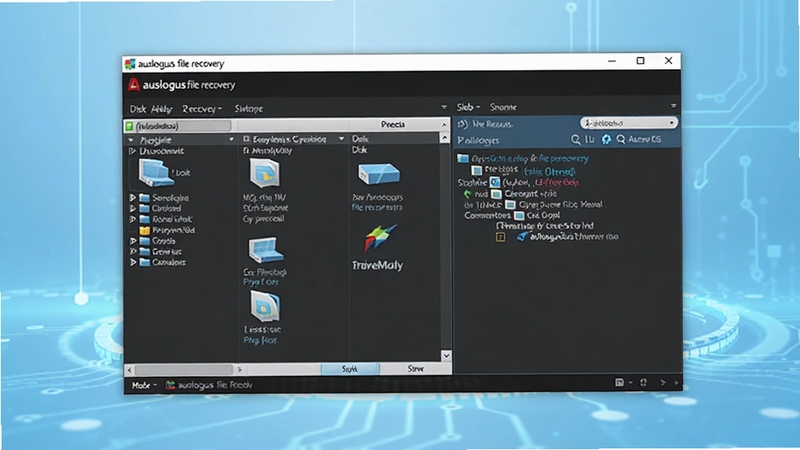Open the Sistape menu
The image size is (800, 450).
pos(248,109)
